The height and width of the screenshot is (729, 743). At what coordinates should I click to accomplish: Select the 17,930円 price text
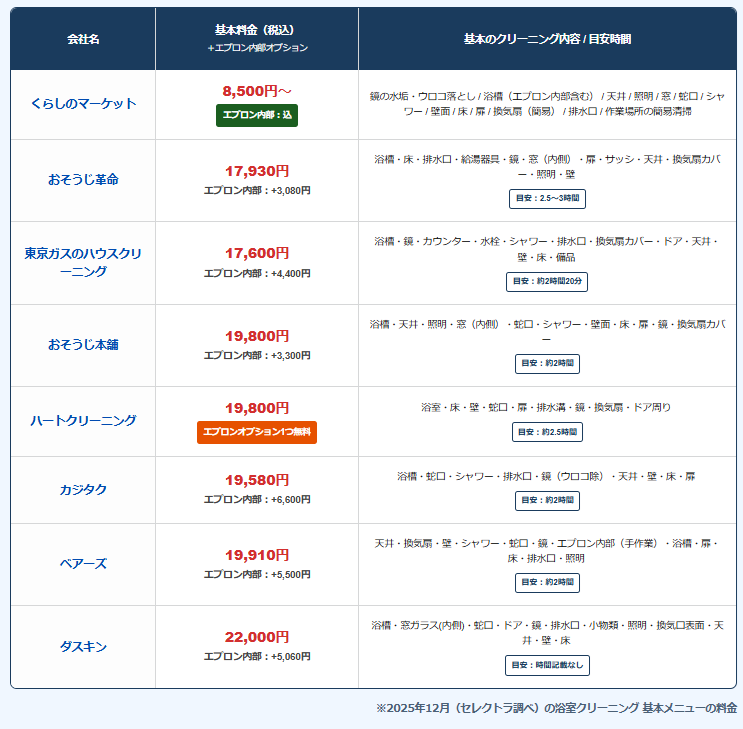257,171
